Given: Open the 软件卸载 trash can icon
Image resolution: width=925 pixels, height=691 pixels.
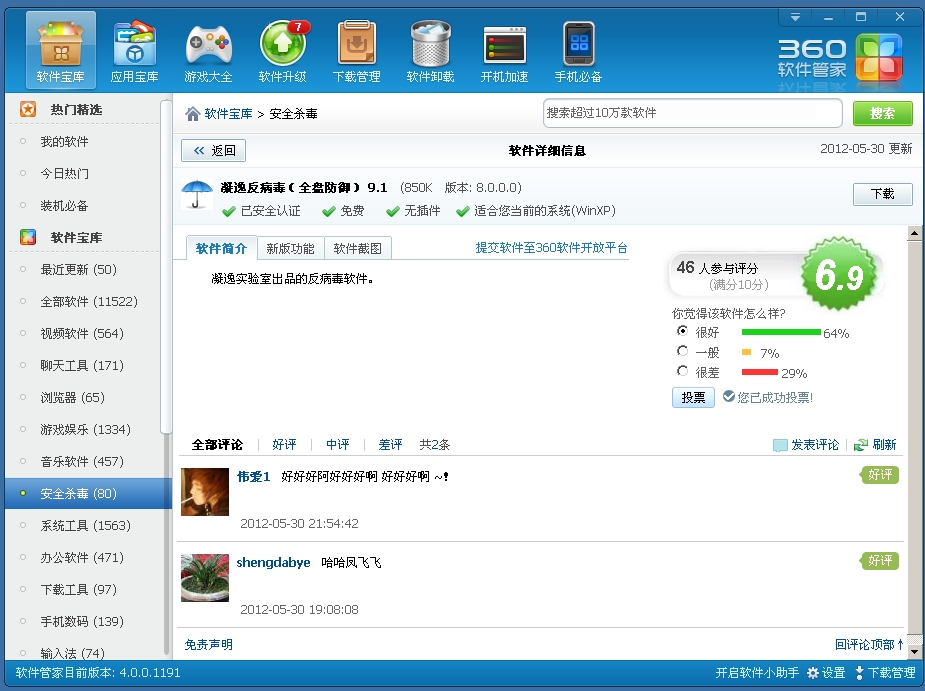Looking at the screenshot, I should [430, 50].
